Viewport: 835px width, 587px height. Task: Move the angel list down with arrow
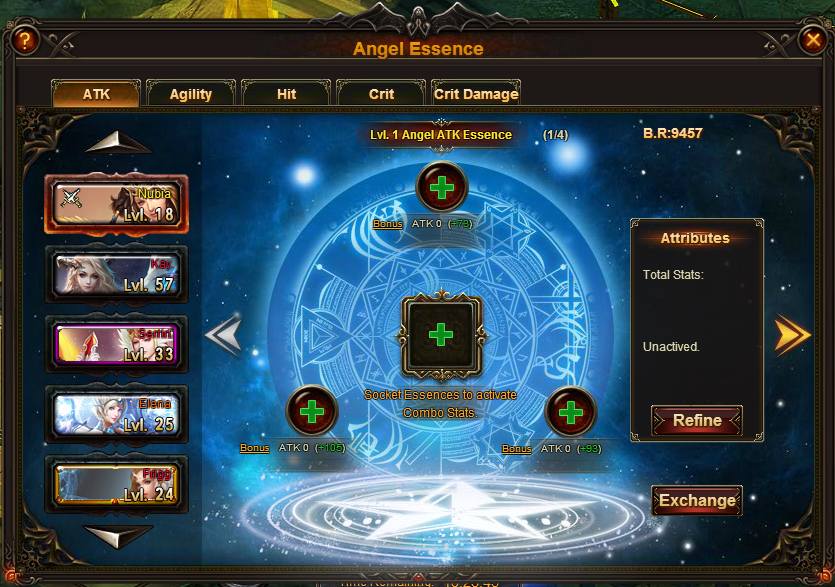[x=118, y=536]
